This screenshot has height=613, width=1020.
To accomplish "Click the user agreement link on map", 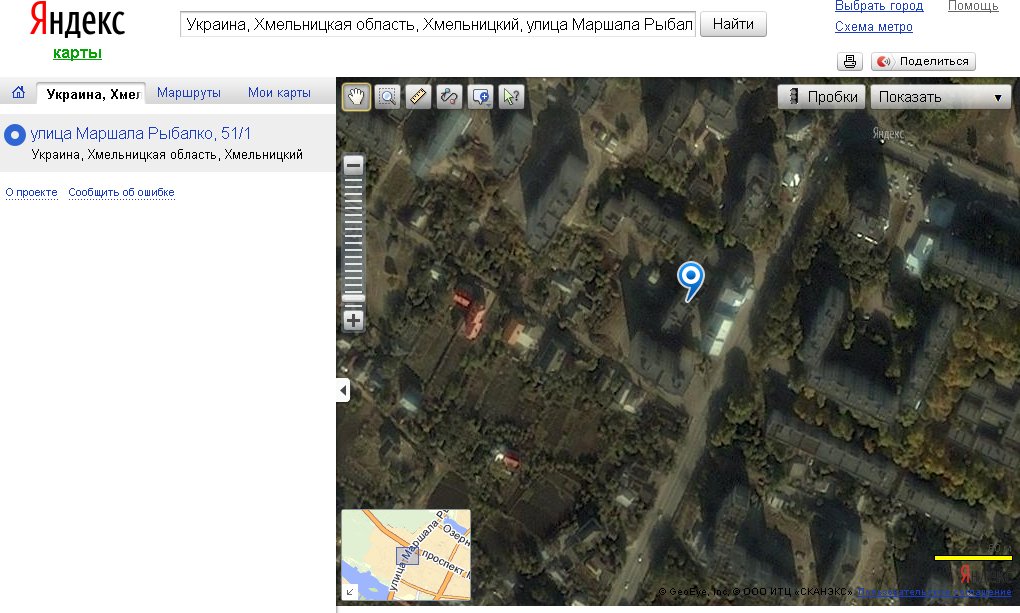I will coord(934,592).
